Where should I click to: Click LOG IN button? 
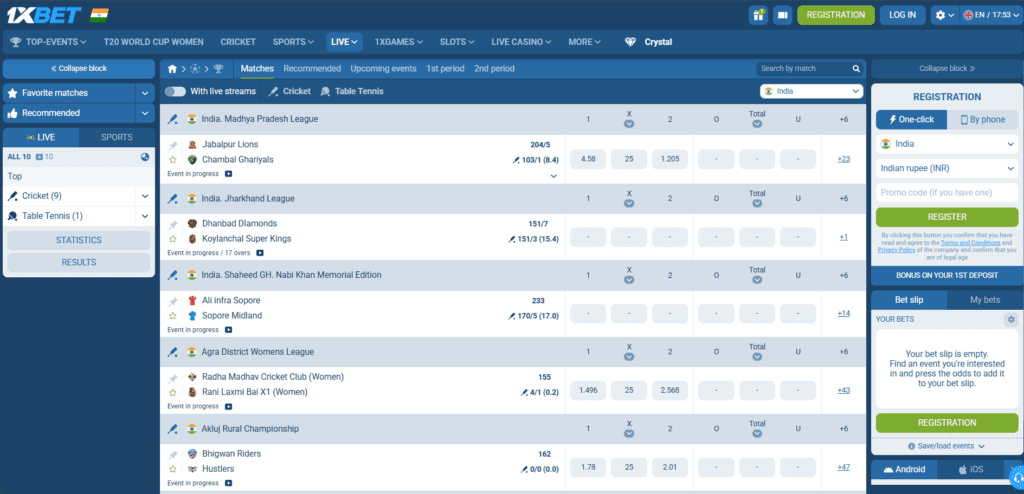click(x=903, y=14)
